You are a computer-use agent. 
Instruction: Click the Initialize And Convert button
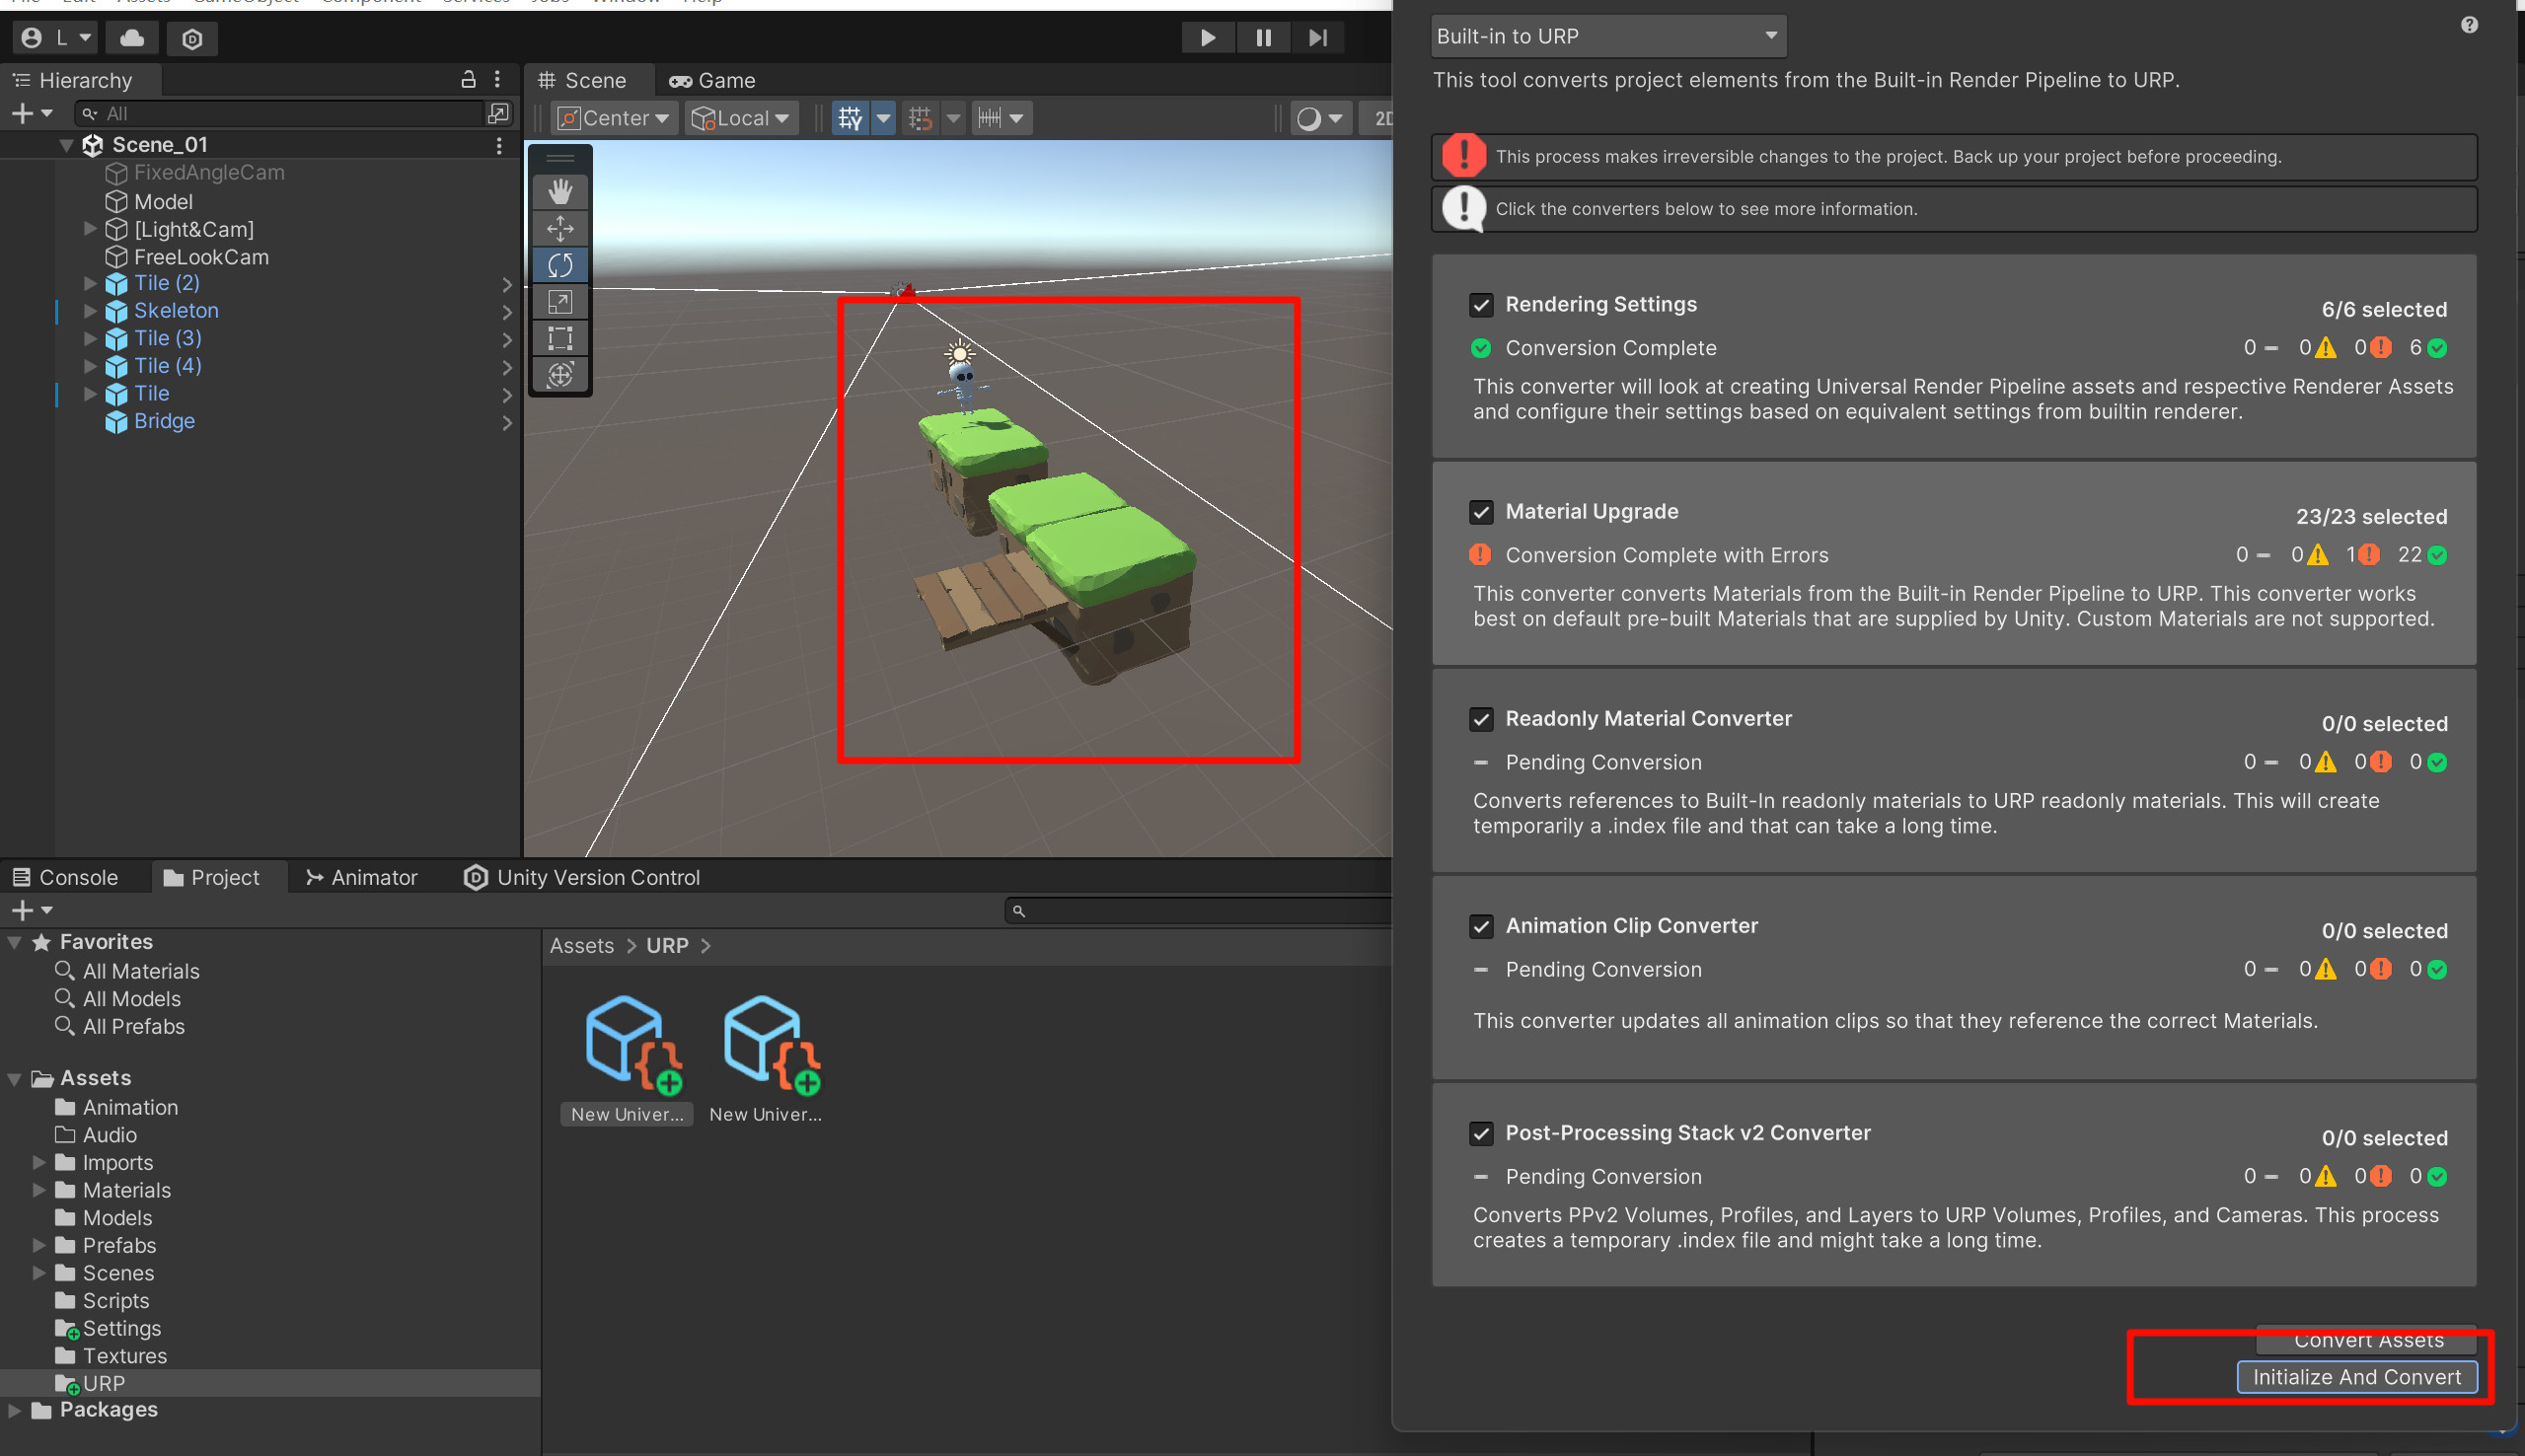coord(2356,1377)
